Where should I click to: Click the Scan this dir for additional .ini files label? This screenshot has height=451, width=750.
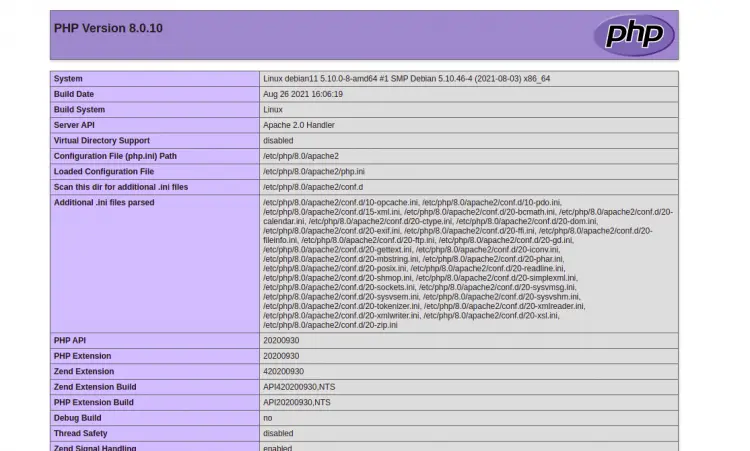121,187
